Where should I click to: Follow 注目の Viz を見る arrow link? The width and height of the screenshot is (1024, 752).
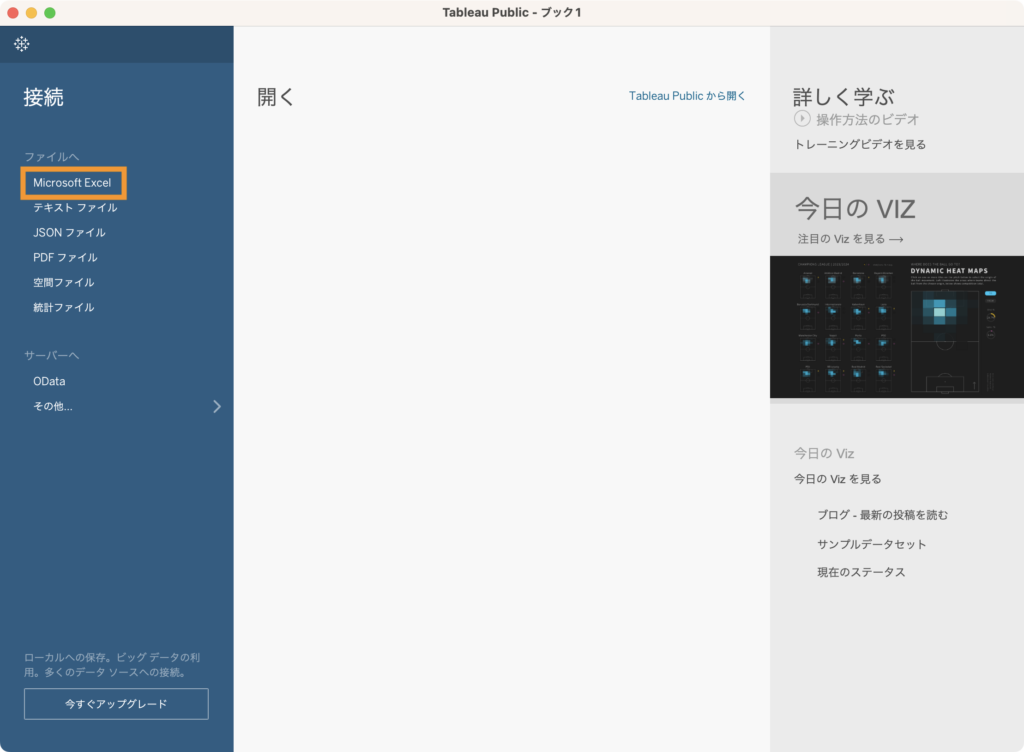pos(850,239)
